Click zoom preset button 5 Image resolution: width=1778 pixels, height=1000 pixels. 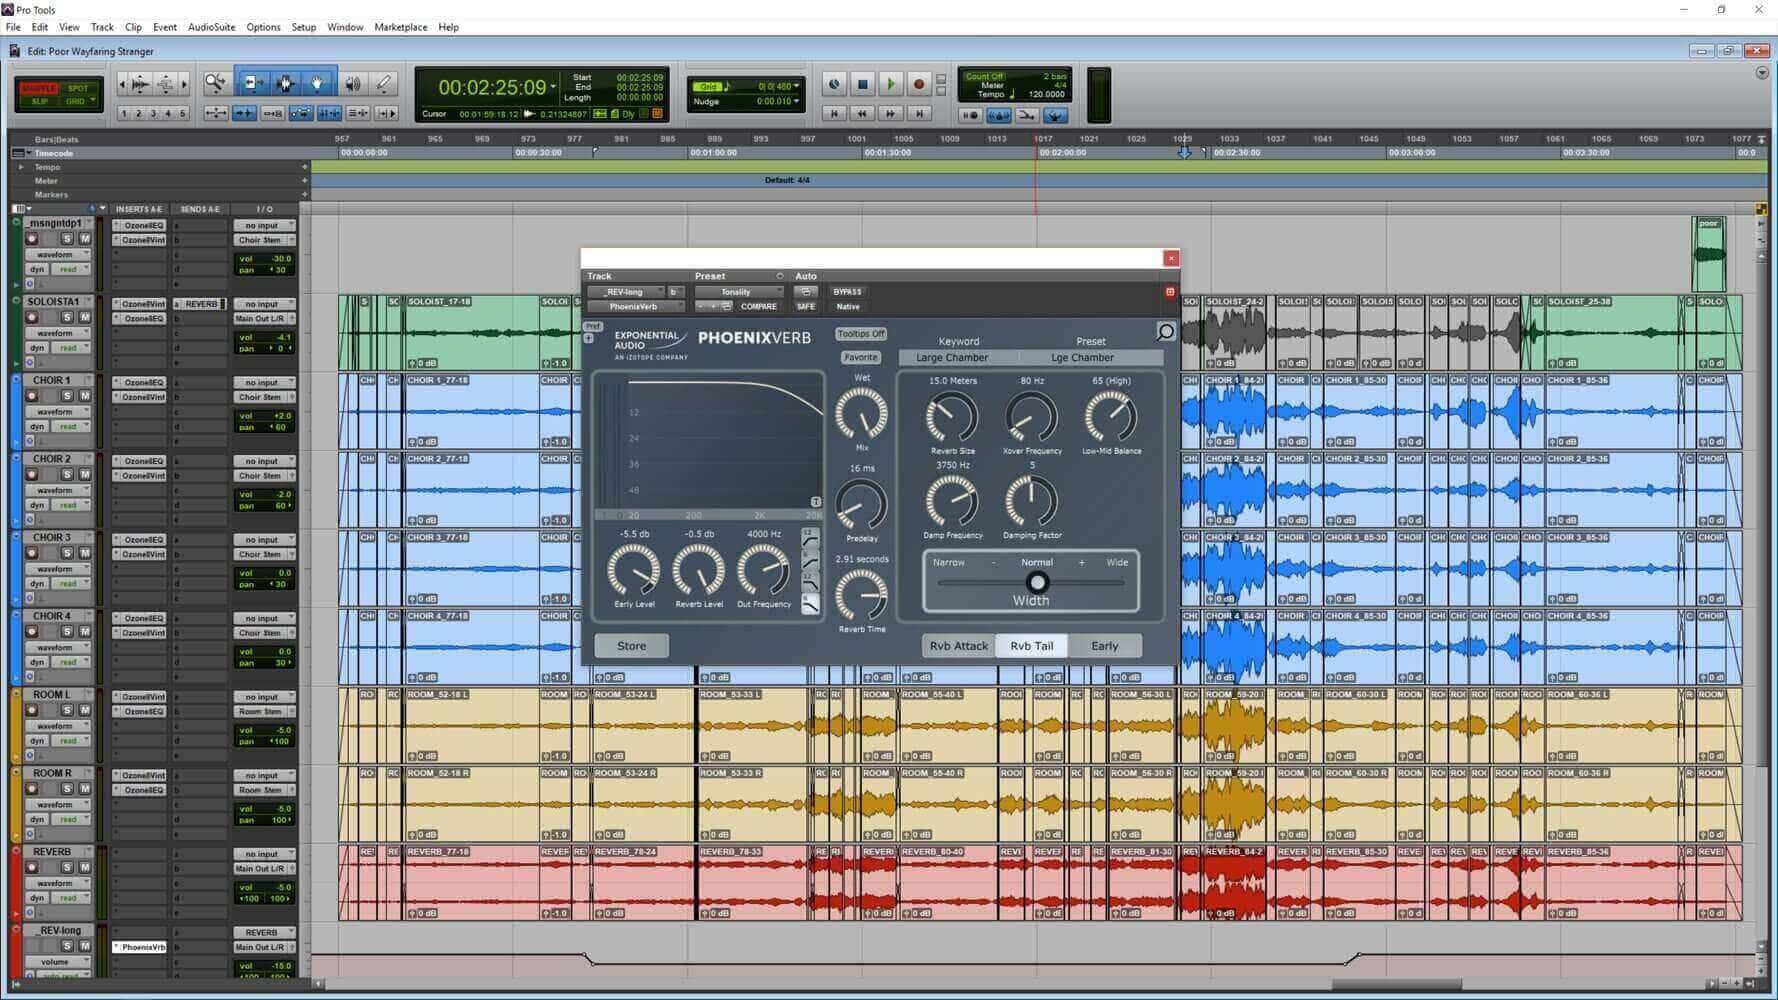[x=182, y=114]
